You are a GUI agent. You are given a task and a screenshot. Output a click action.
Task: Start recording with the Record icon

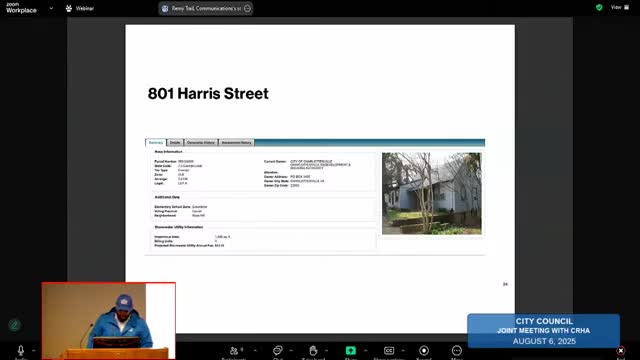(424, 351)
